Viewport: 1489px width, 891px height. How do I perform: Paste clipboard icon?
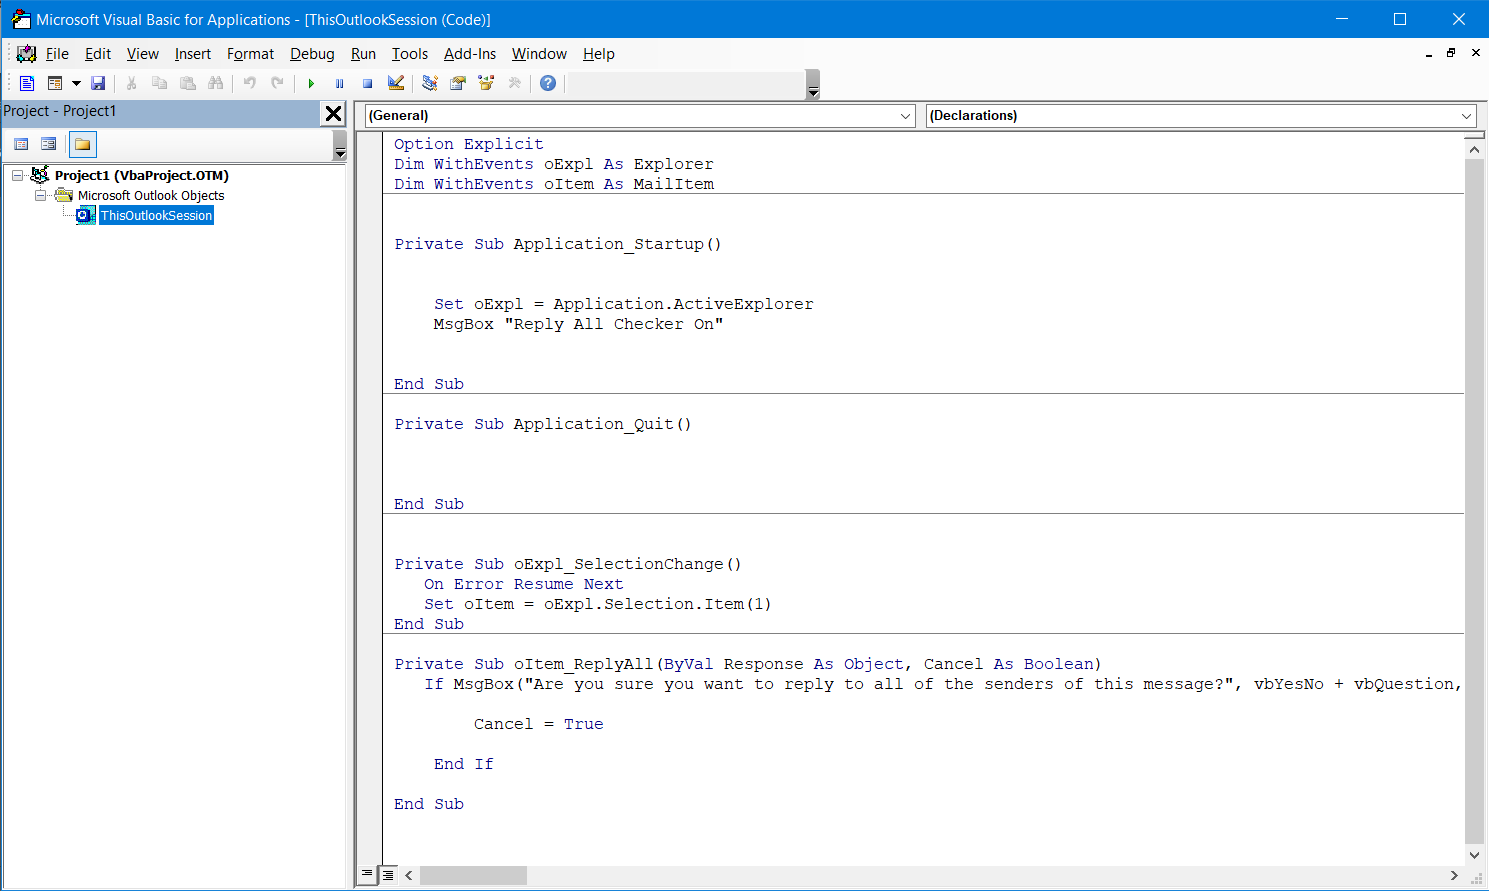tap(187, 83)
